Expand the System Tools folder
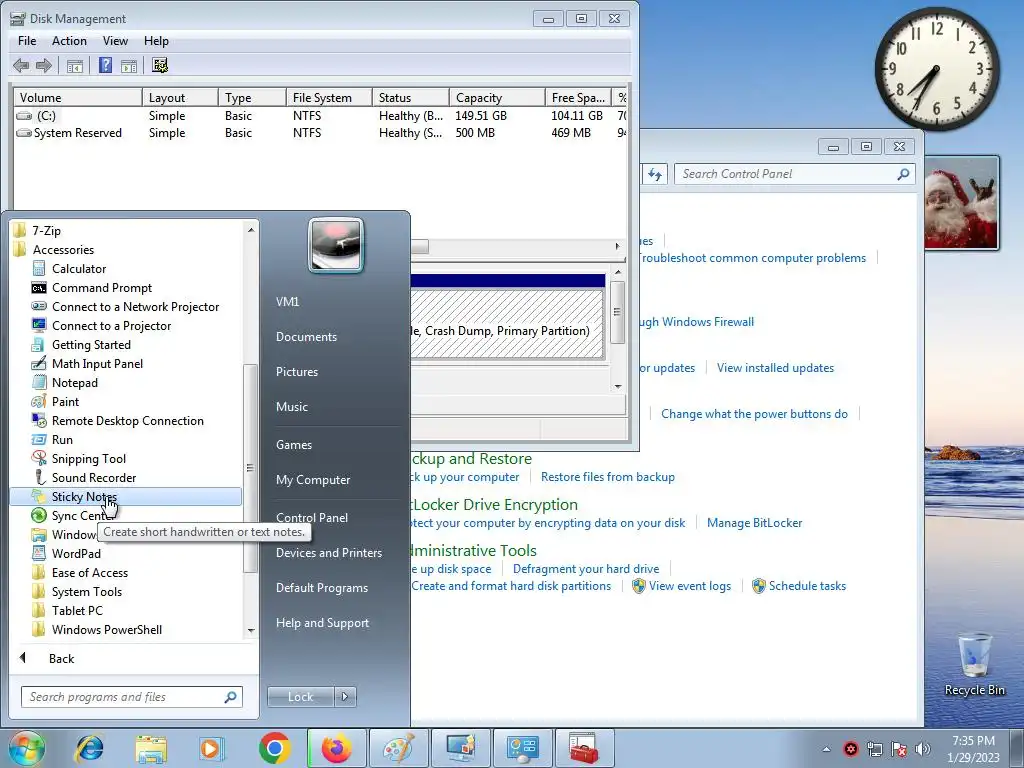This screenshot has width=1024, height=768. click(x=87, y=591)
